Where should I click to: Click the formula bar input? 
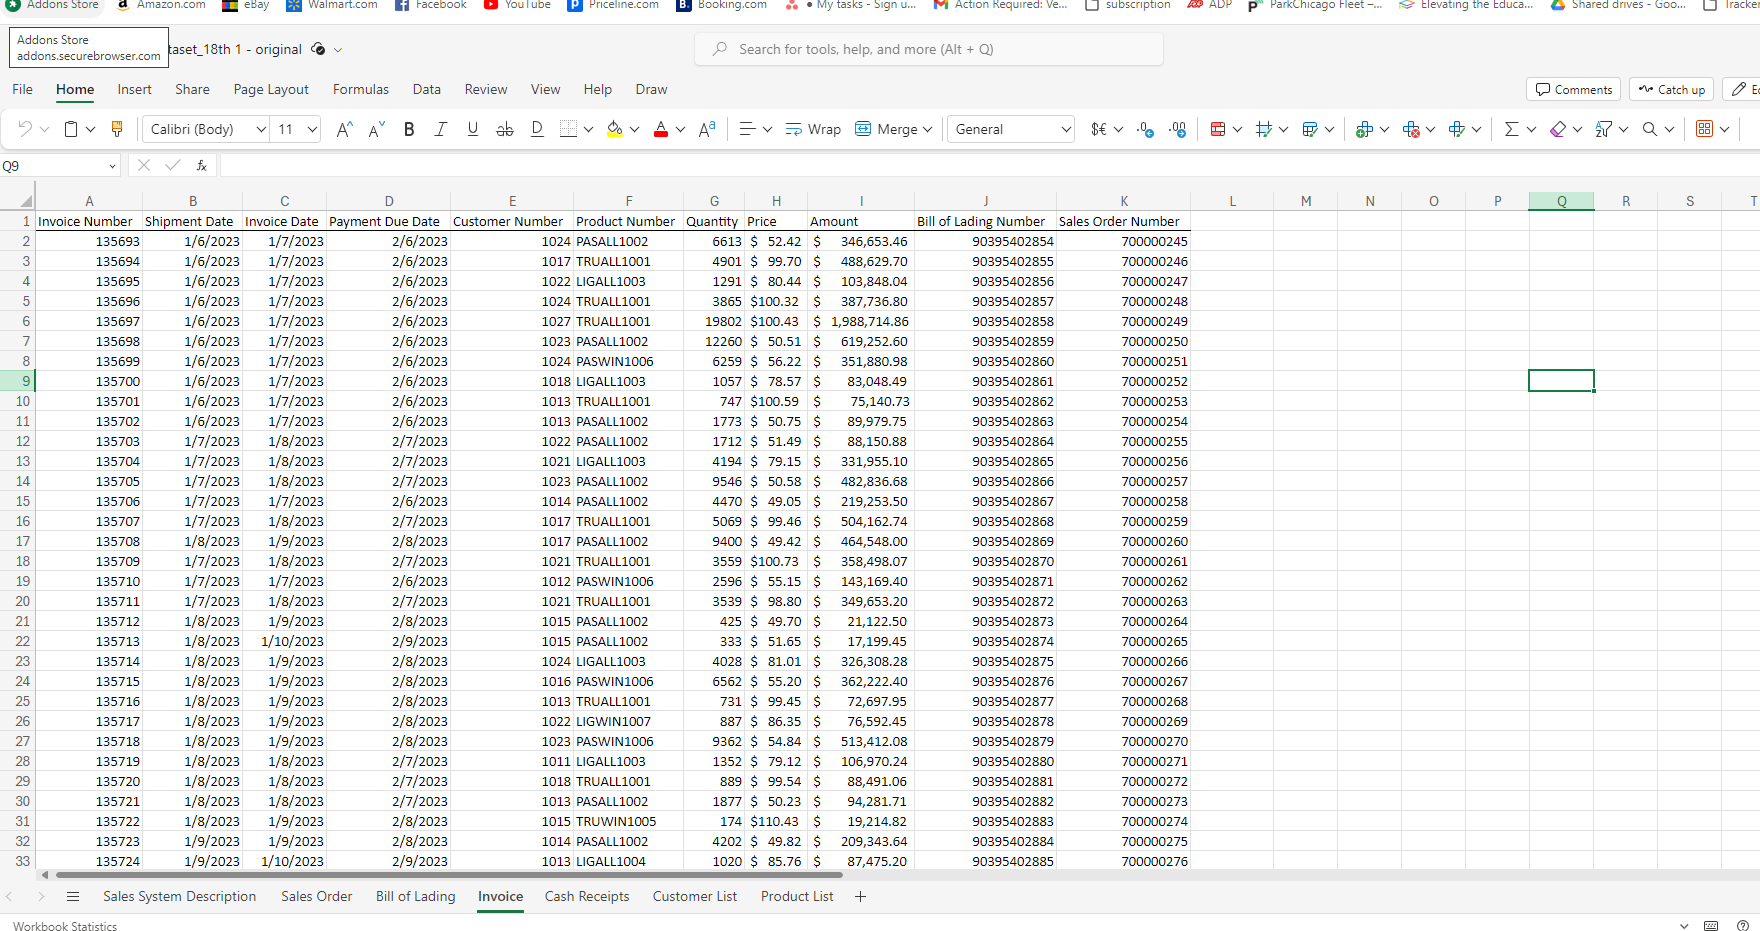click(988, 166)
